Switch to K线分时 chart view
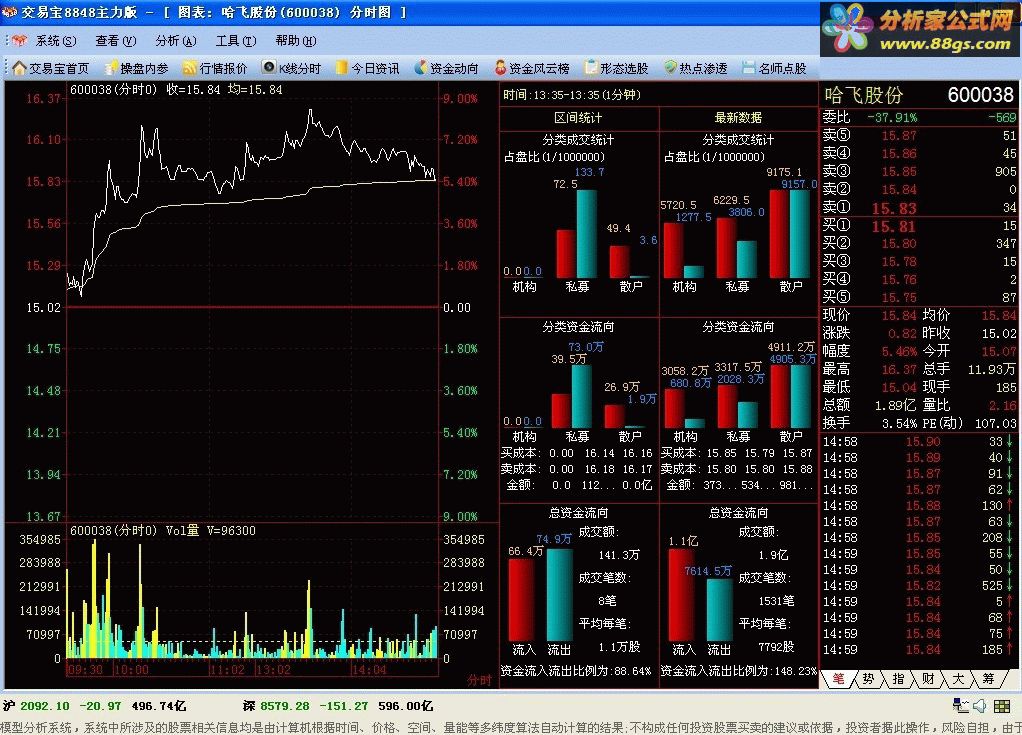 pyautogui.click(x=292, y=68)
